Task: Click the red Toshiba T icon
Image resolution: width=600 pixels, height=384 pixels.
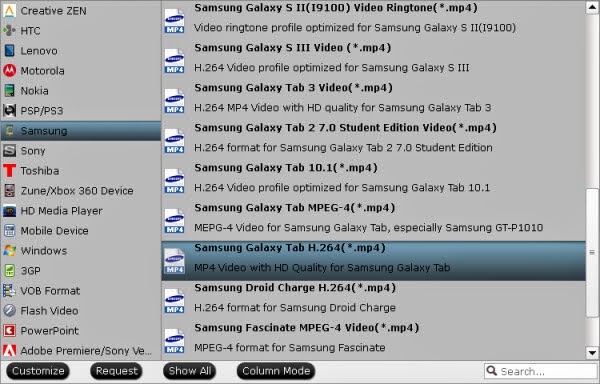Action: [x=9, y=171]
